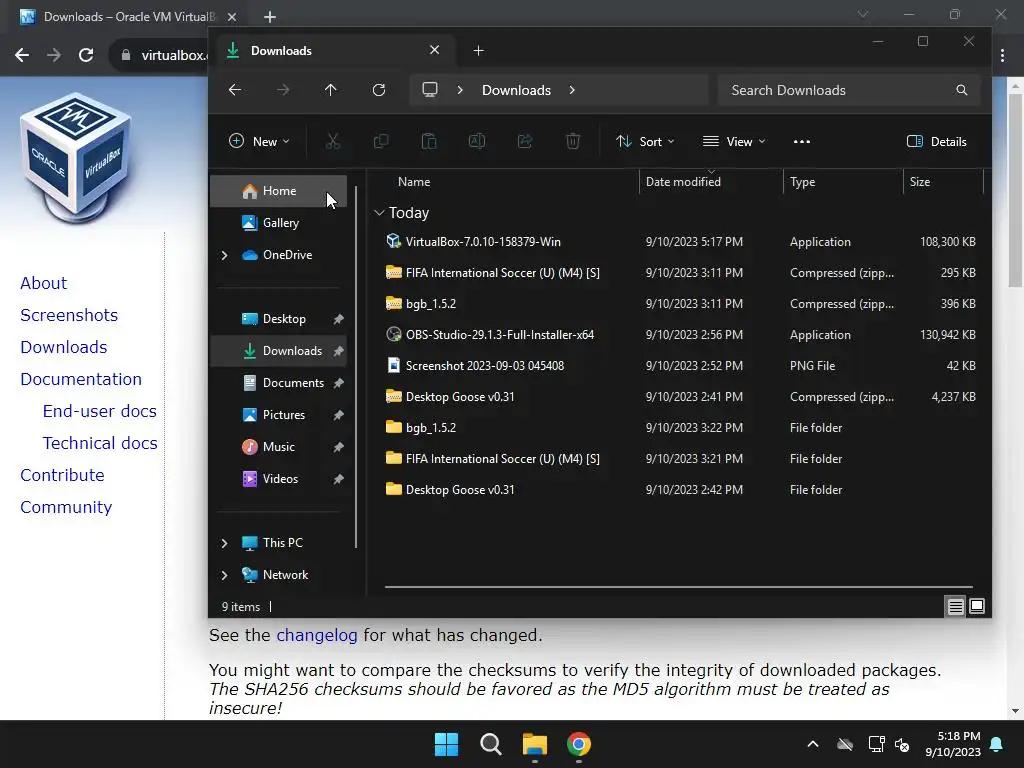This screenshot has width=1024, height=768.
Task: Open Documents quick access folder
Action: tap(279, 383)
